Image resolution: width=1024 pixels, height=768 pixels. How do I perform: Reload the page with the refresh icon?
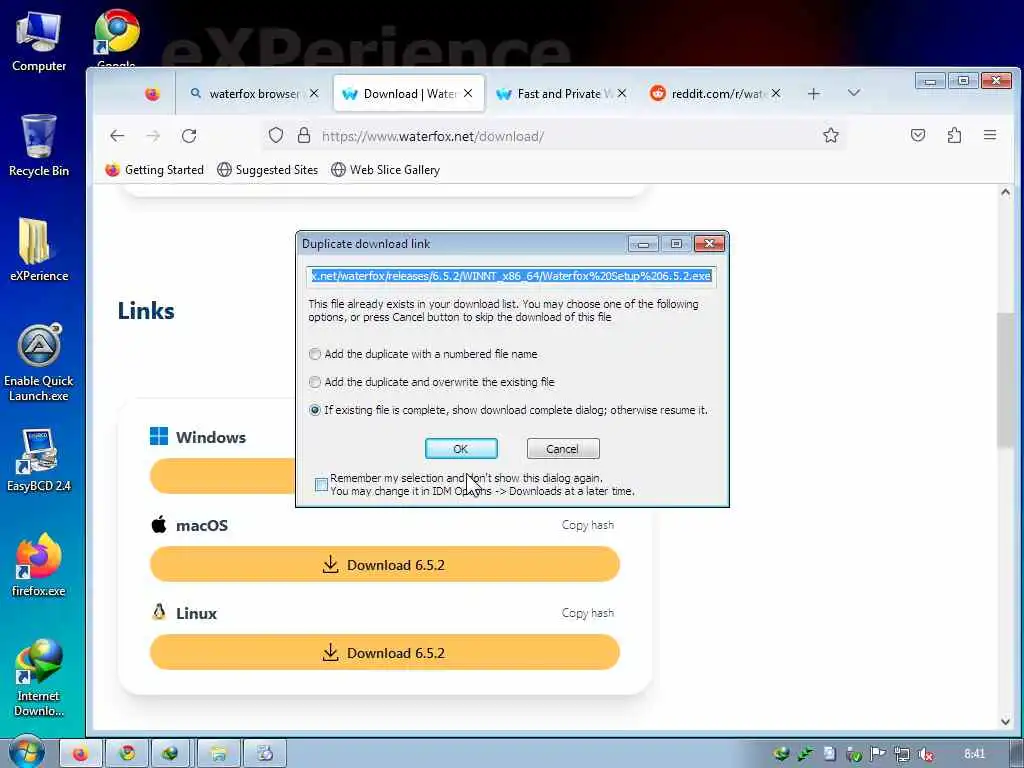pos(189,136)
